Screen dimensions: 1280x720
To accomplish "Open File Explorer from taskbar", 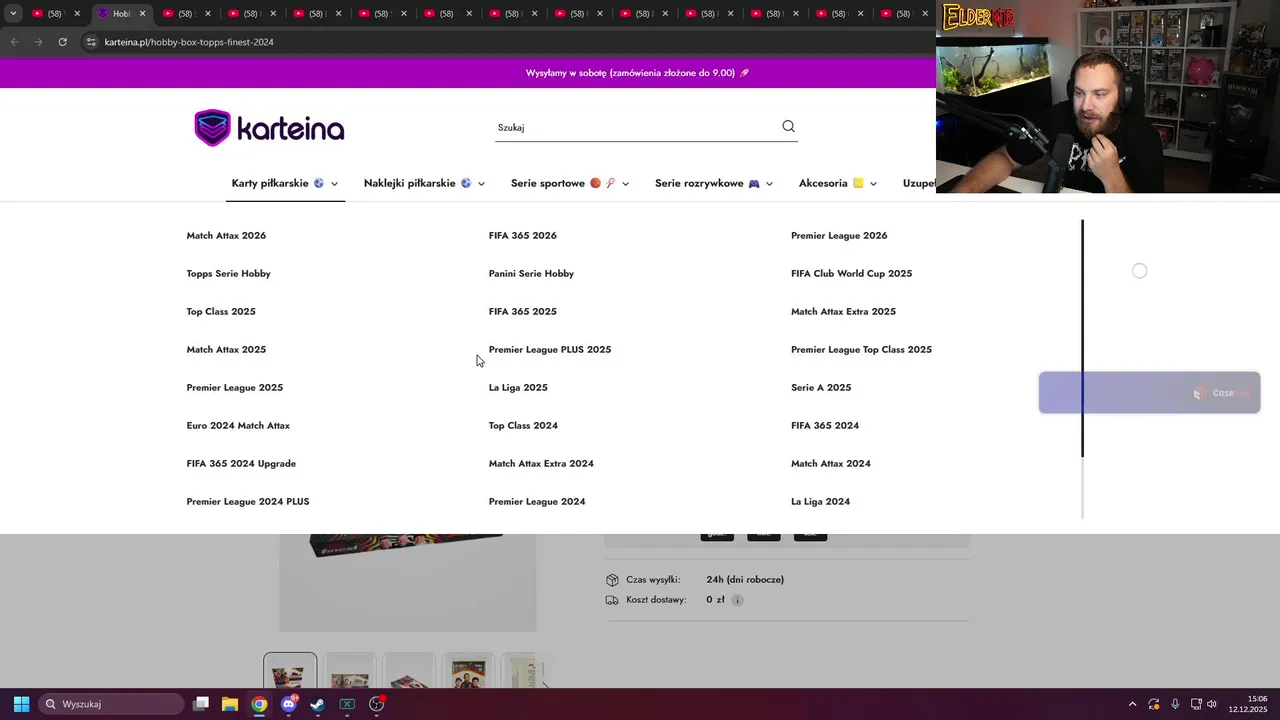I will (229, 704).
